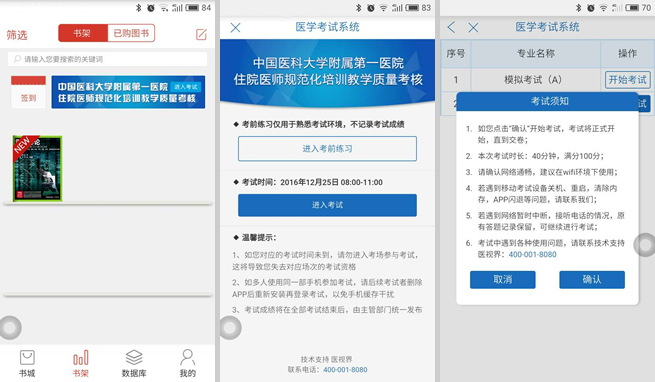Viewport: 655px width, 382px height.
Task: Tap the 签到 check-in card
Action: 28,92
